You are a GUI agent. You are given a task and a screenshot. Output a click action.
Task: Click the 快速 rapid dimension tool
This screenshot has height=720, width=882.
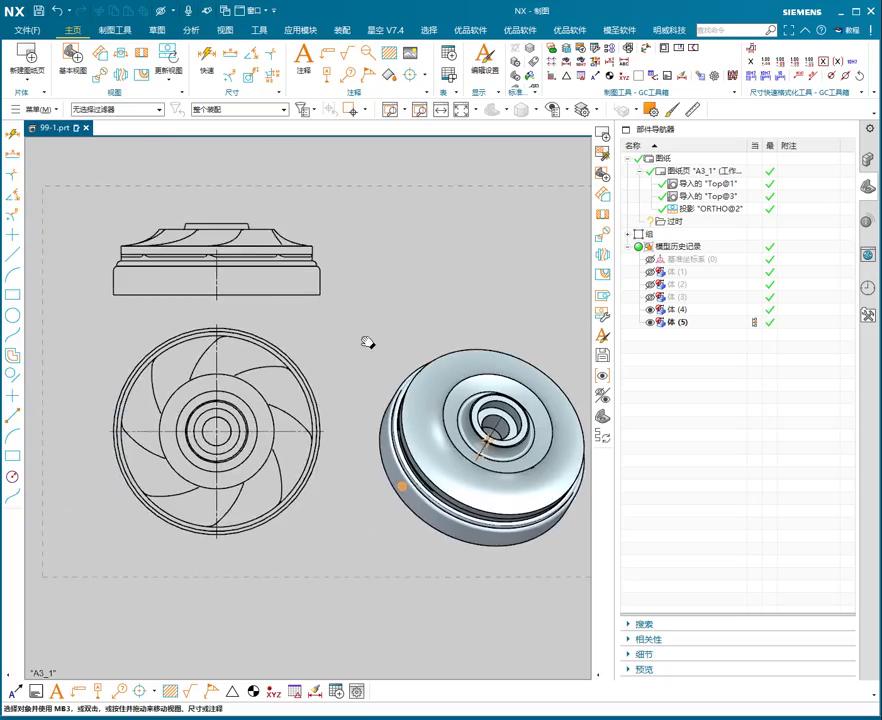pos(206,55)
